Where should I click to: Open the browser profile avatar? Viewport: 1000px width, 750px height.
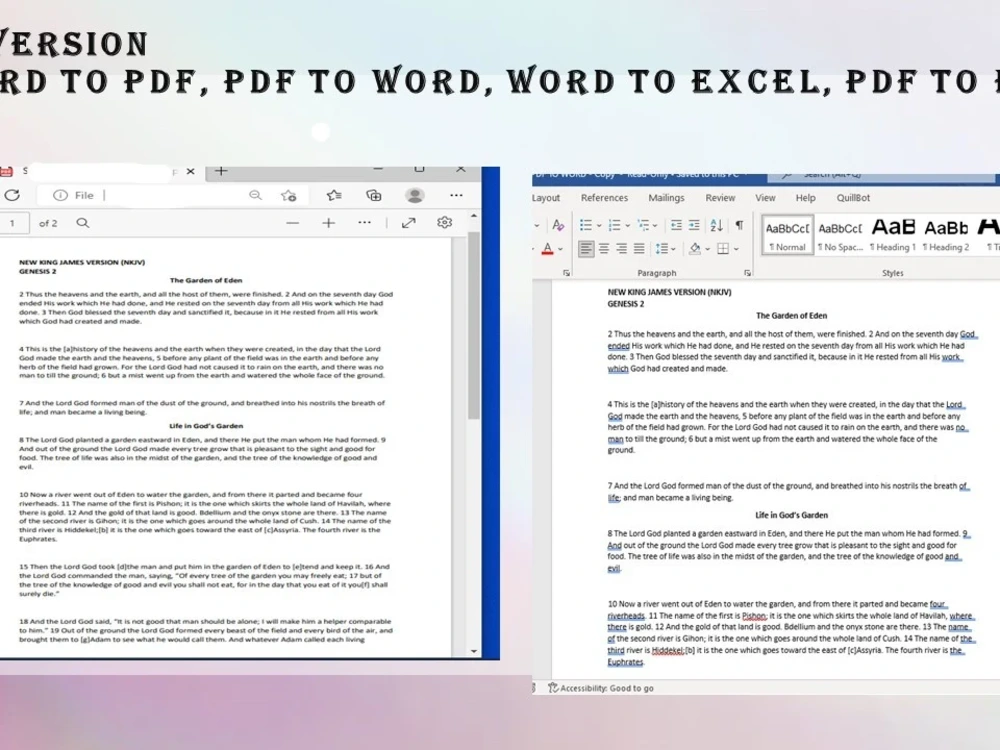(x=415, y=195)
